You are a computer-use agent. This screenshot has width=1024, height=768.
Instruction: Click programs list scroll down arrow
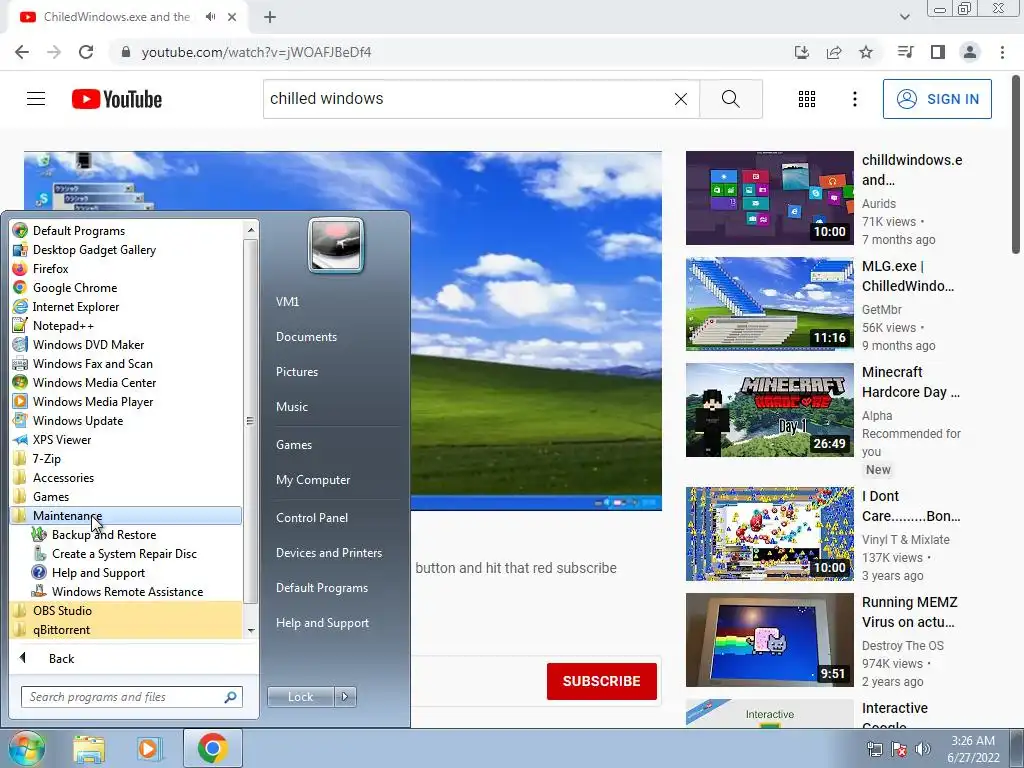click(251, 631)
